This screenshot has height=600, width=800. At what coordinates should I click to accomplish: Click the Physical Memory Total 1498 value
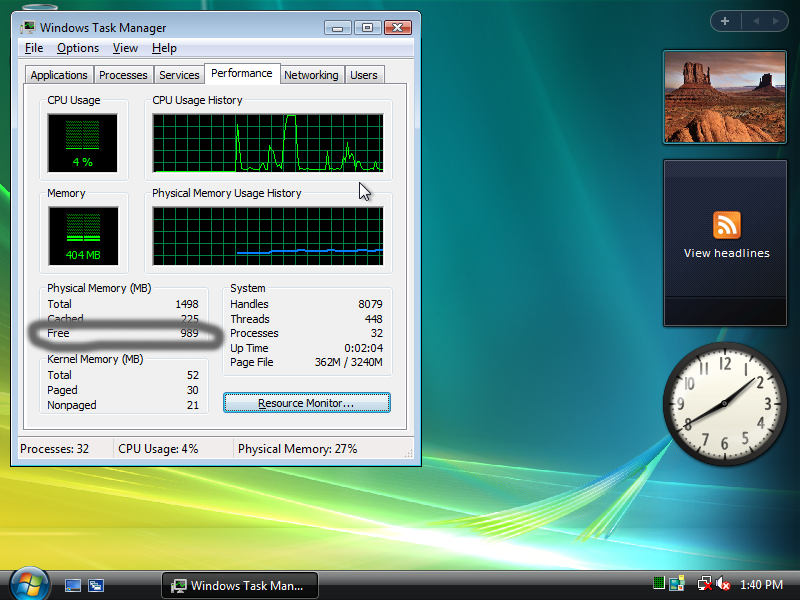187,304
